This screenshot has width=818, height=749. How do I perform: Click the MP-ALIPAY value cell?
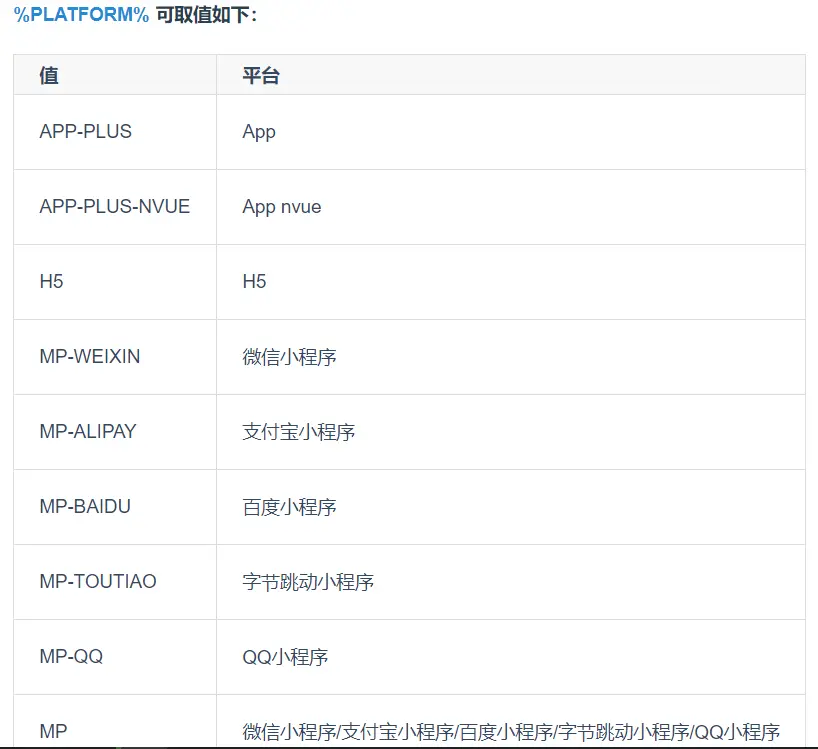click(x=115, y=432)
